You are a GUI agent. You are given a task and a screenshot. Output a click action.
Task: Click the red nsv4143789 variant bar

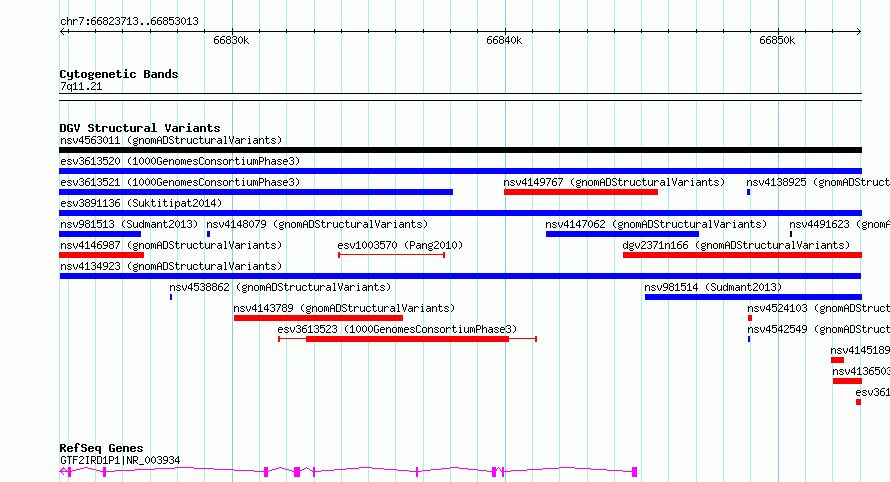[318, 318]
